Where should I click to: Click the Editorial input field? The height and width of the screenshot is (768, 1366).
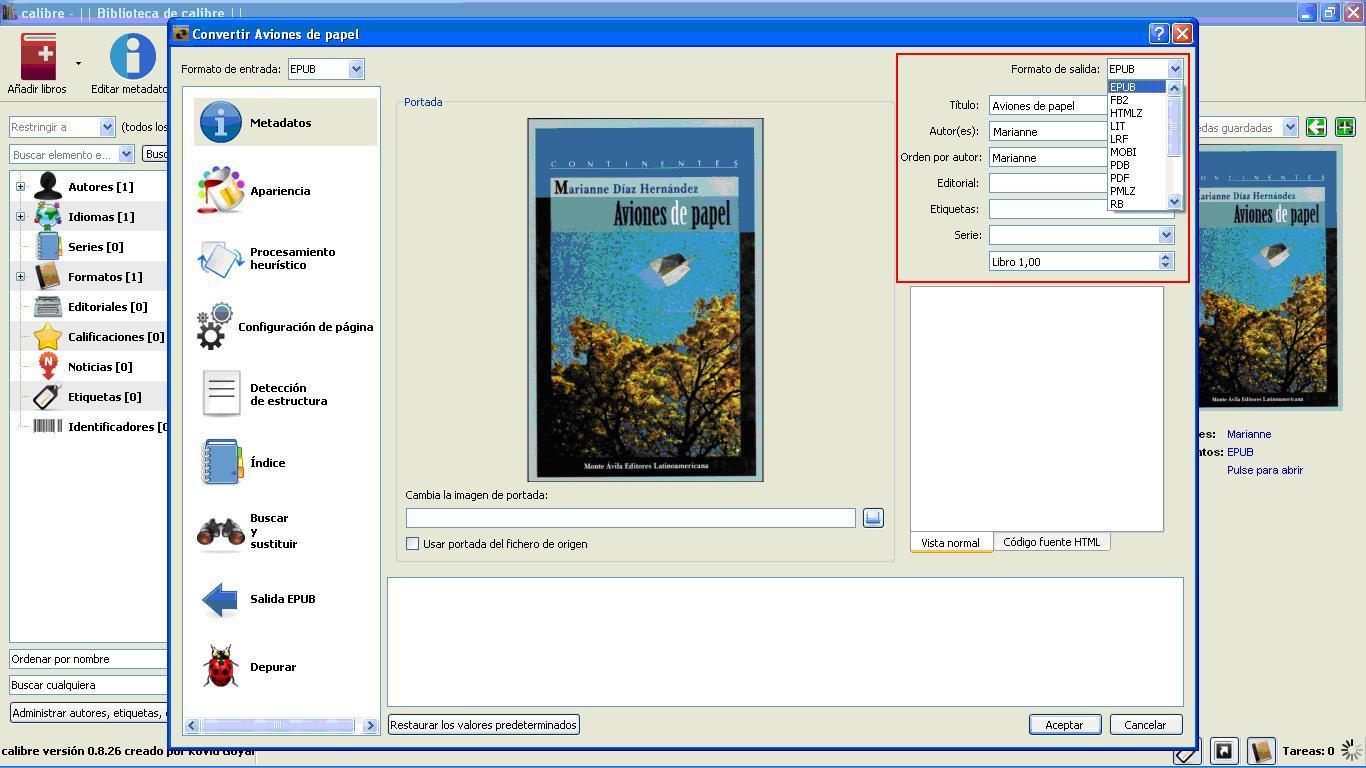[x=1048, y=183]
